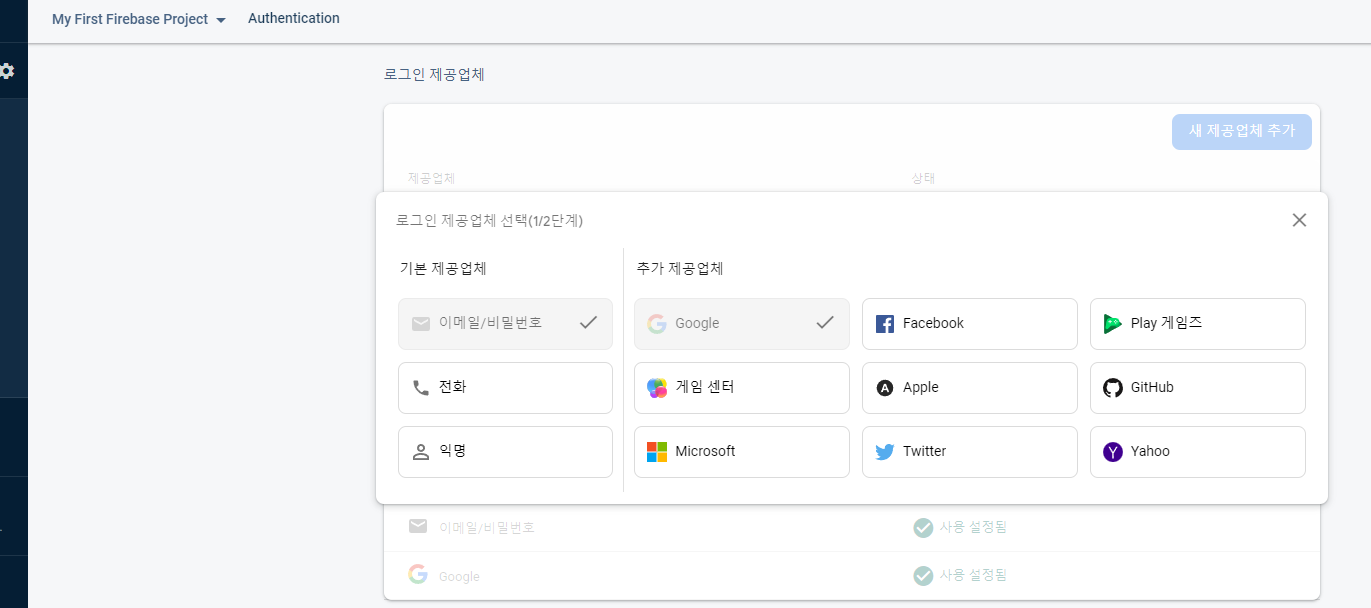Pick Microsoft sign-in provider
This screenshot has width=1371, height=608.
742,452
